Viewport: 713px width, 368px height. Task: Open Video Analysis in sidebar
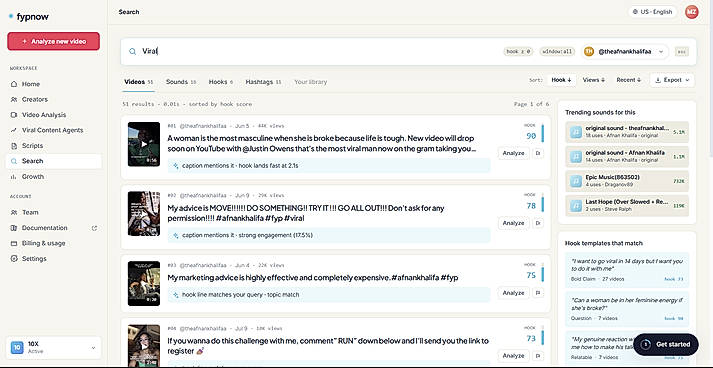44,115
